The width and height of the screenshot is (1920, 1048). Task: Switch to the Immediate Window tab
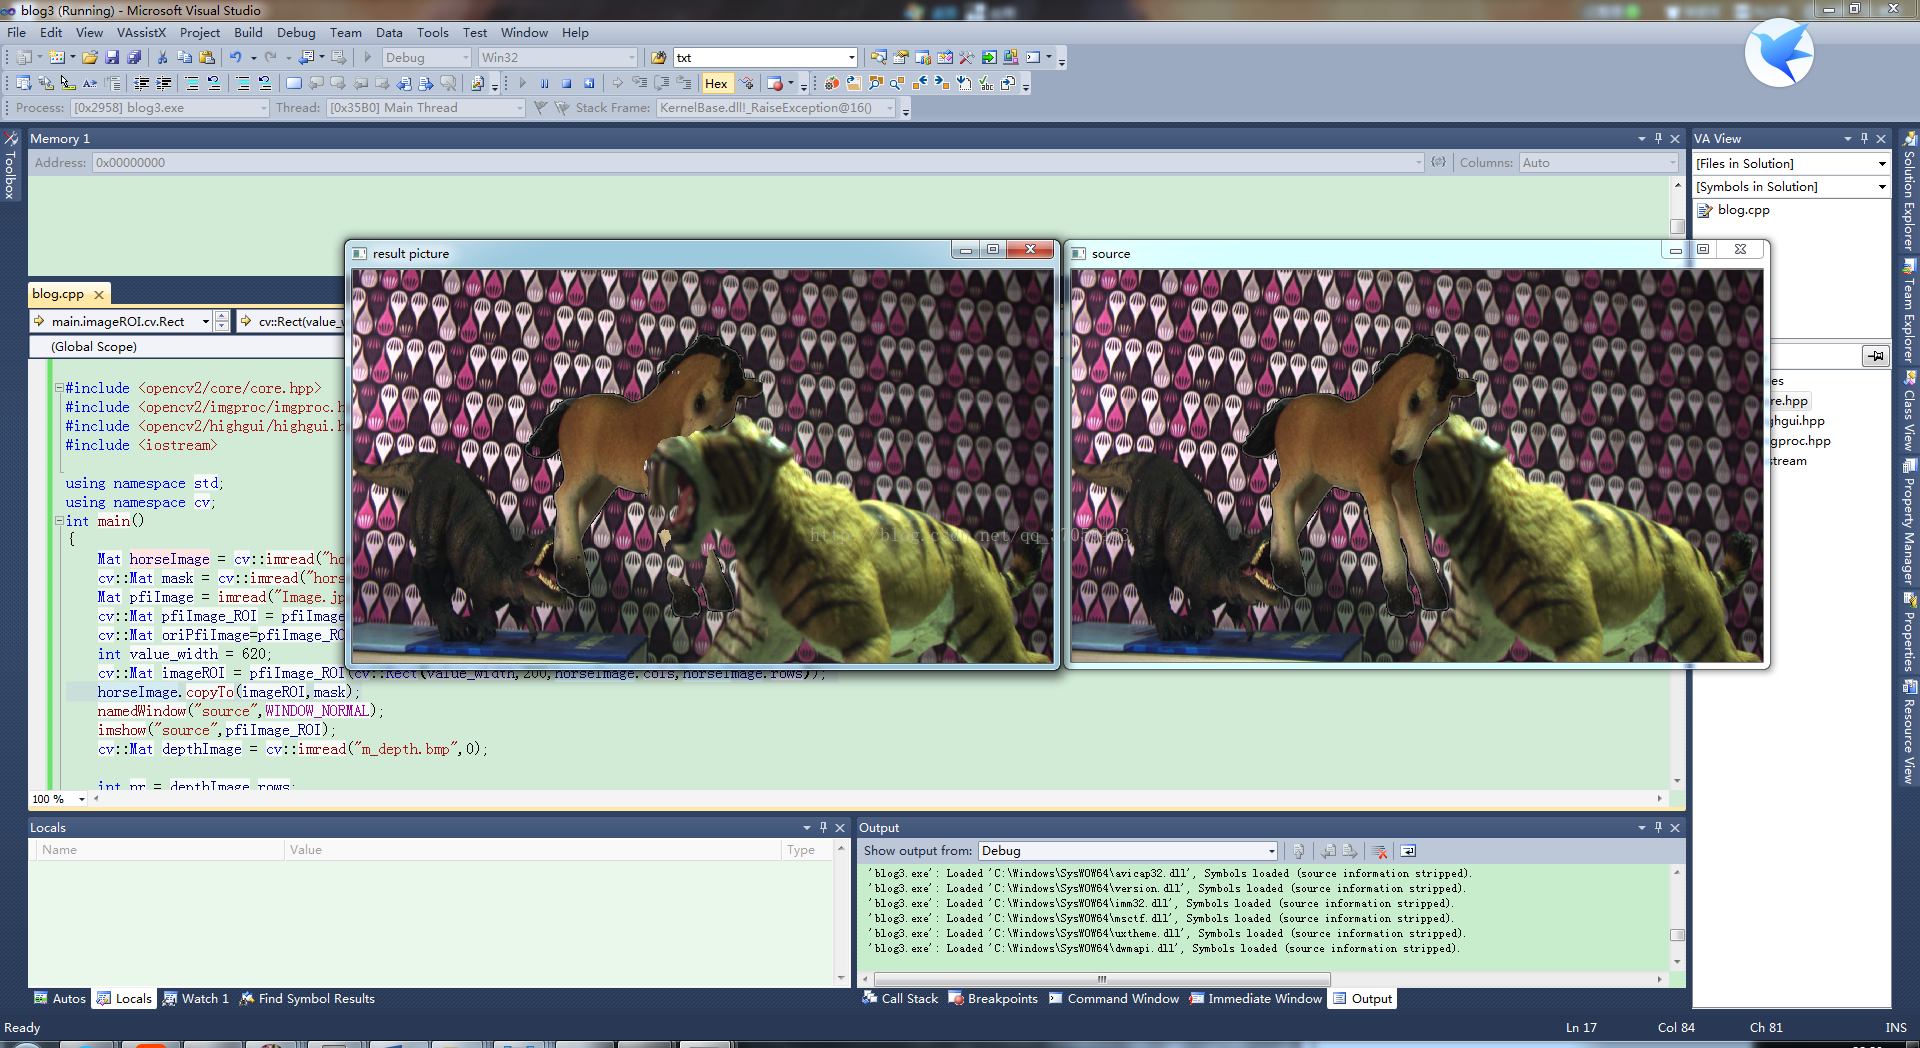1255,999
